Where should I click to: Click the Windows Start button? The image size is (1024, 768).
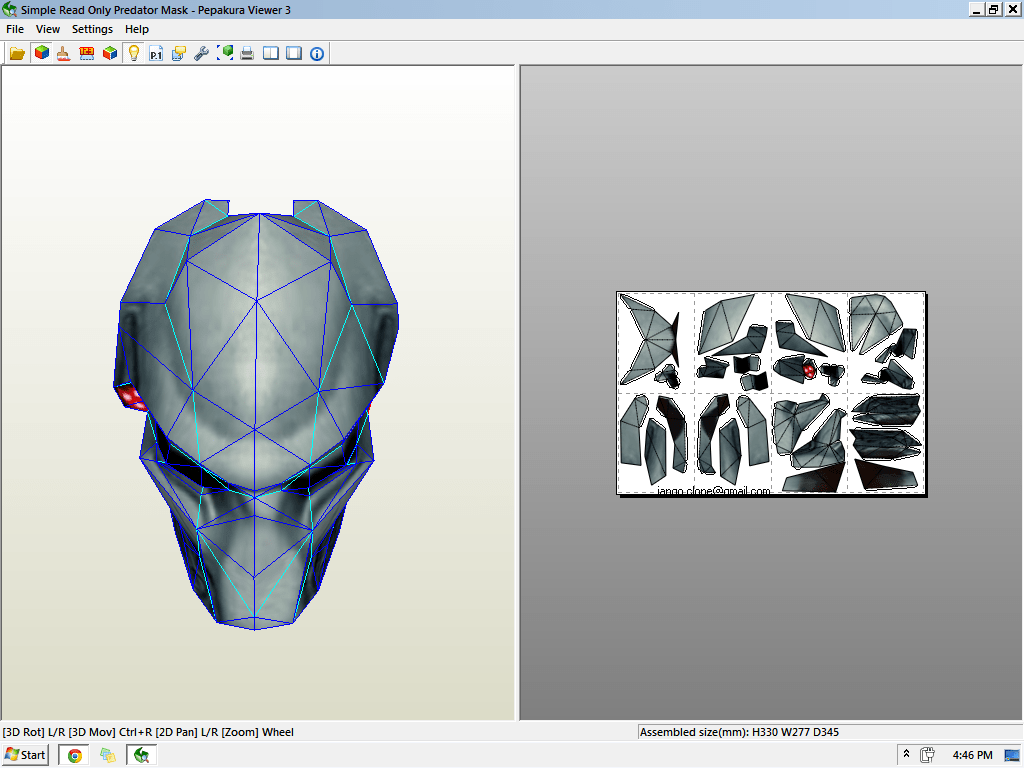coord(26,755)
